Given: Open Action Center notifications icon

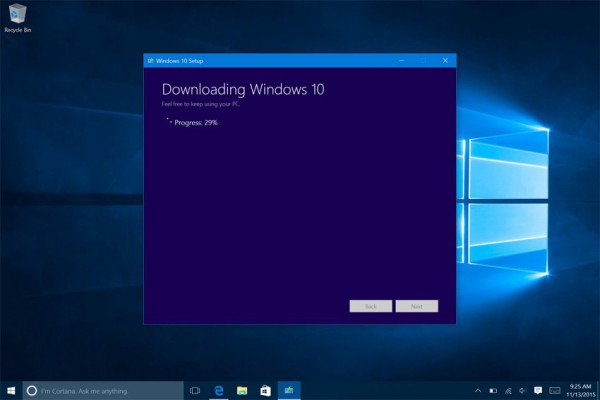Looking at the screenshot, I should [538, 390].
